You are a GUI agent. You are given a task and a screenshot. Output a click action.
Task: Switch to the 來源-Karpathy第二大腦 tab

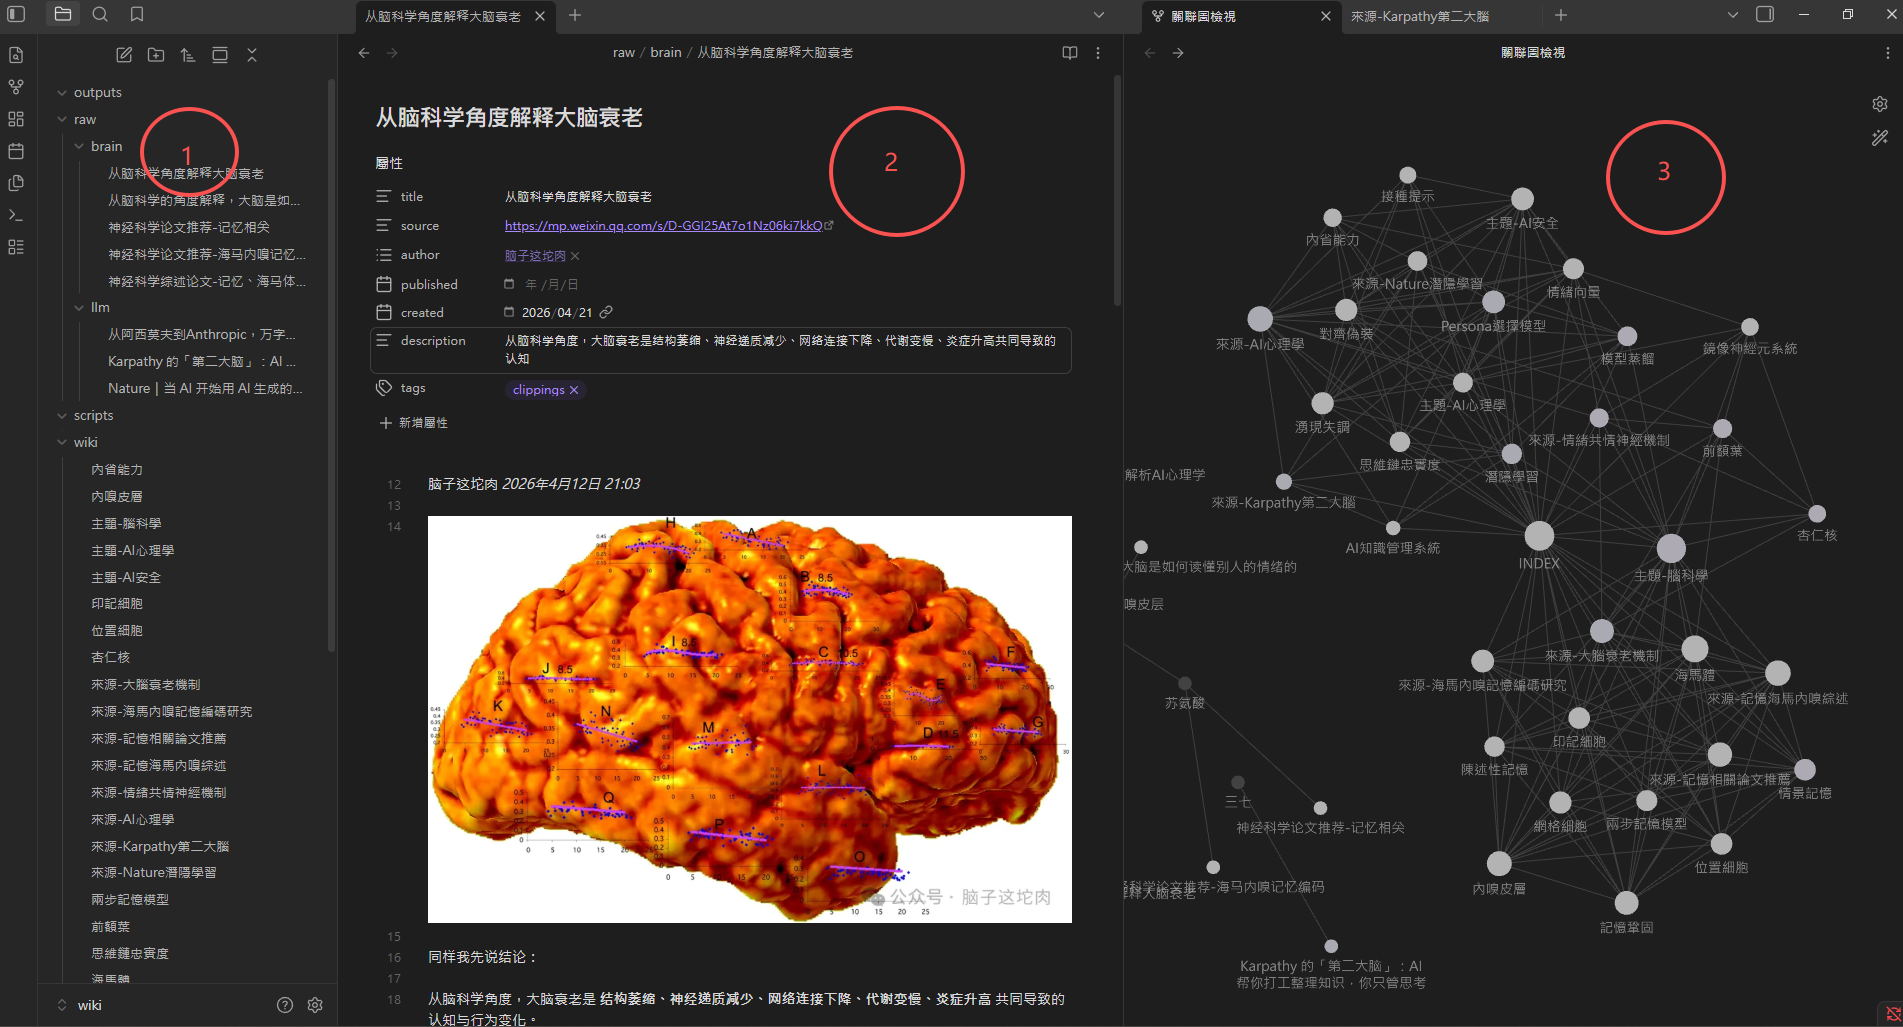coord(1420,16)
